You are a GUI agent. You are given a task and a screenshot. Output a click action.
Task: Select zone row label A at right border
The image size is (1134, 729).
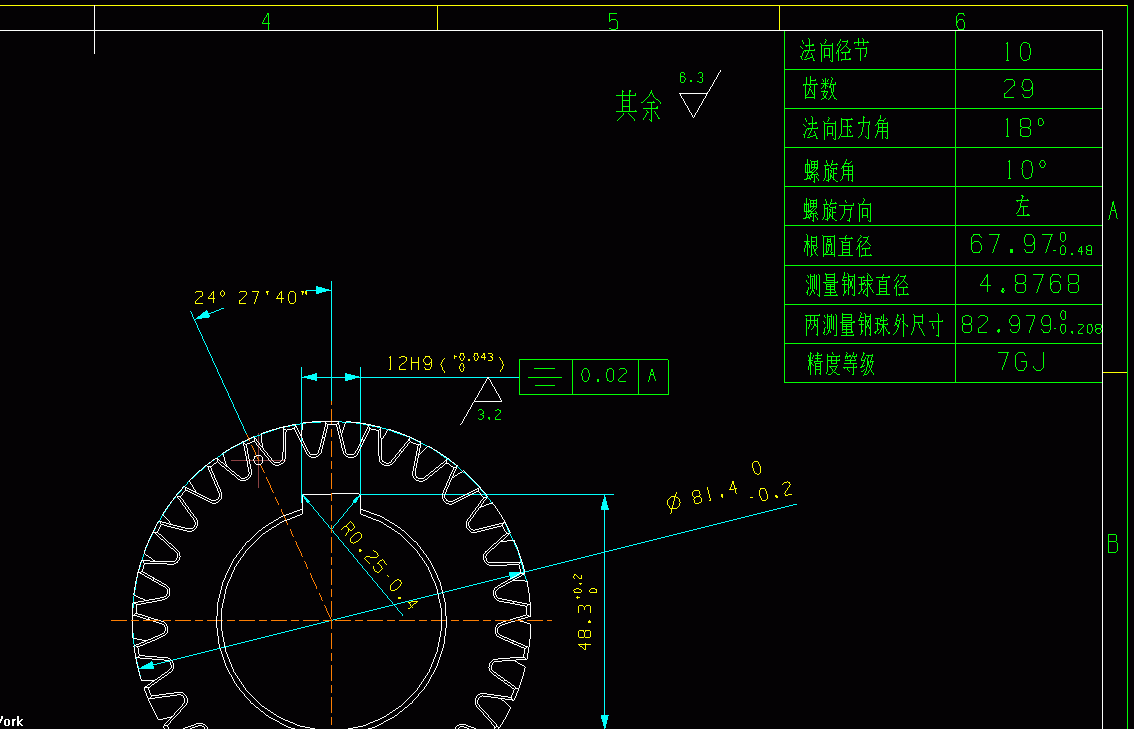tap(1113, 210)
